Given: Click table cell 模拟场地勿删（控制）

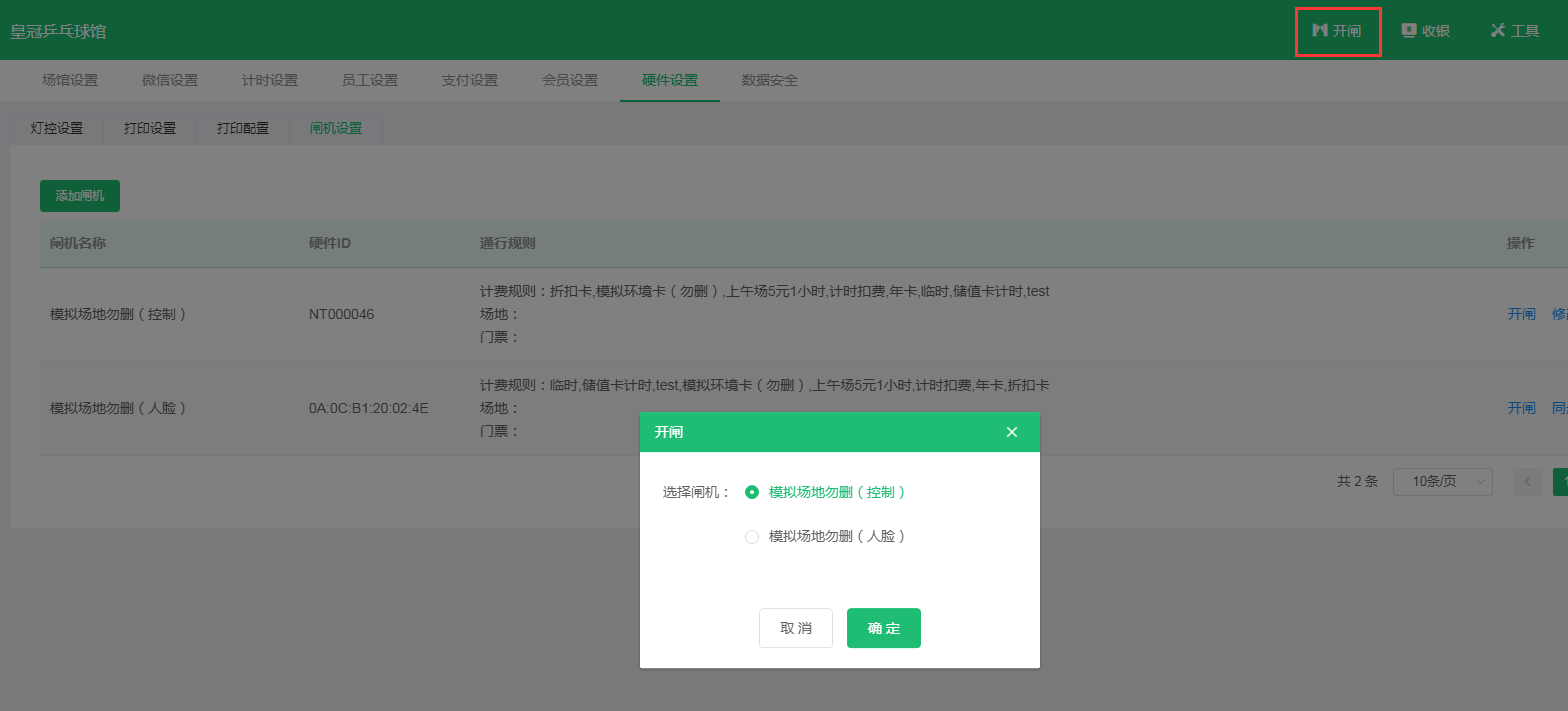Looking at the screenshot, I should 119,314.
